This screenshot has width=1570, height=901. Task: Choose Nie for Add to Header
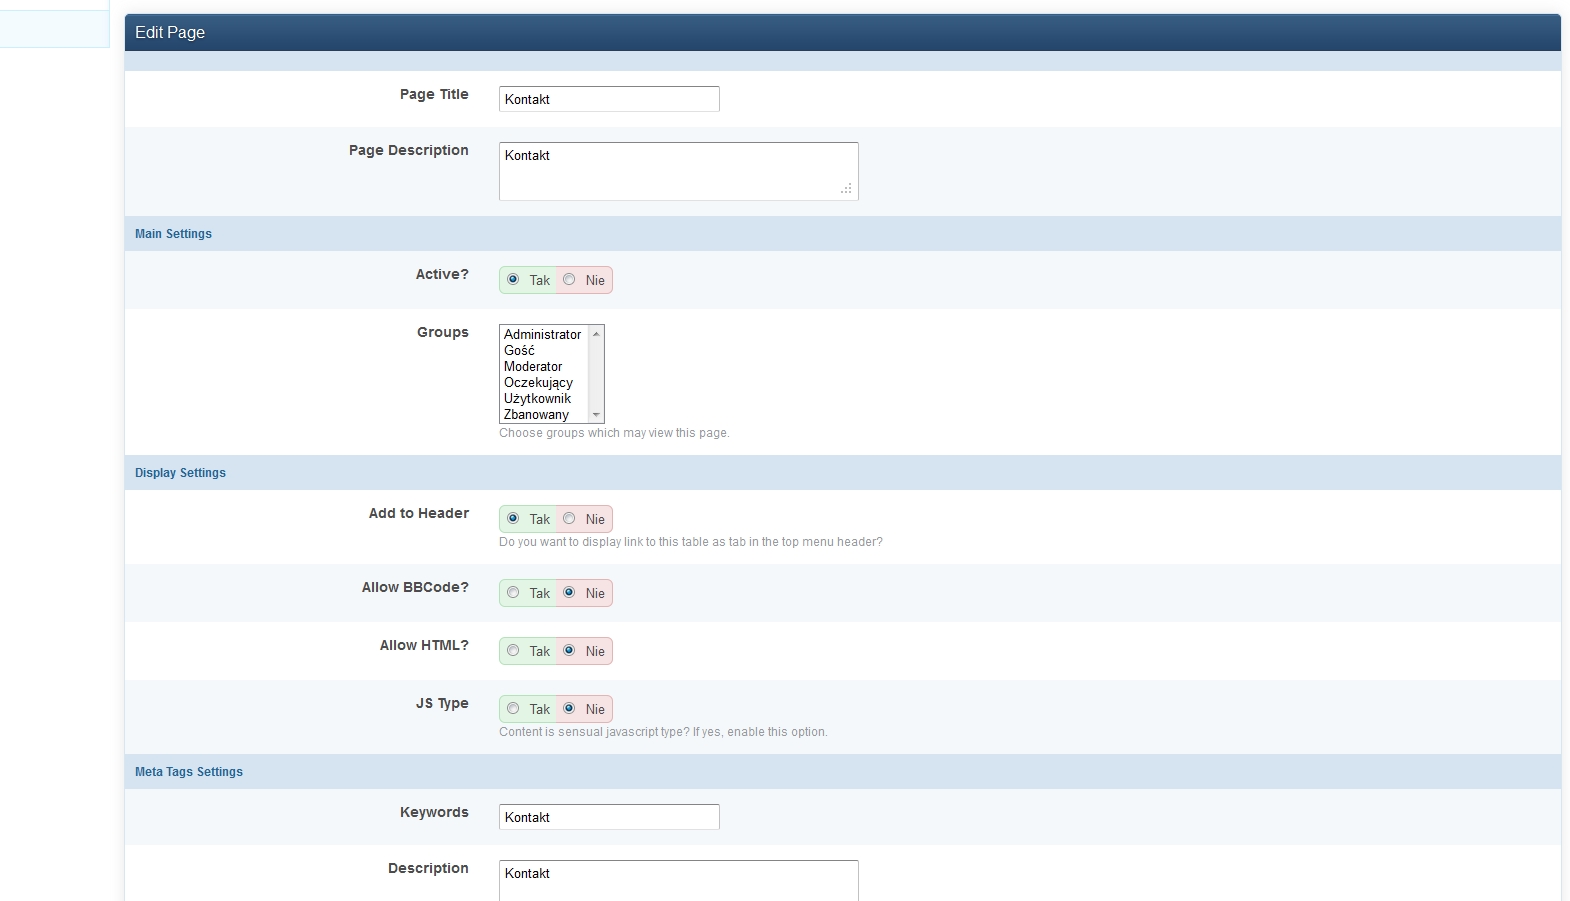[569, 519]
